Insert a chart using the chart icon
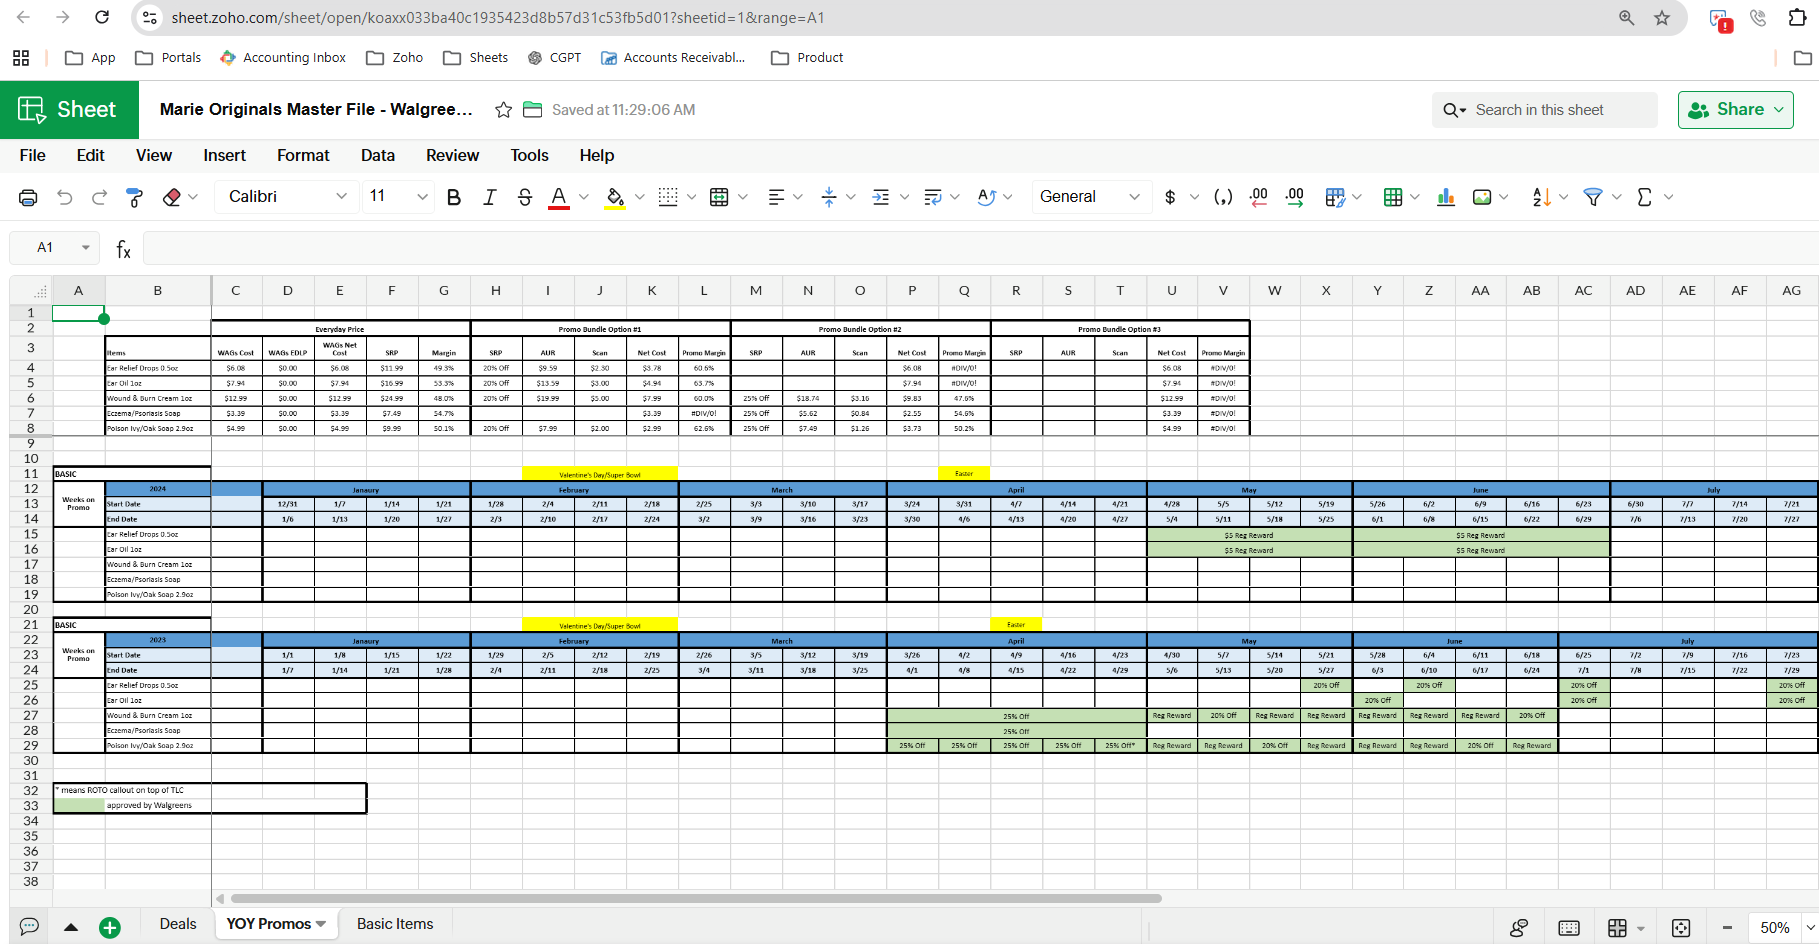Viewport: 1819px width, 944px height. (1446, 197)
